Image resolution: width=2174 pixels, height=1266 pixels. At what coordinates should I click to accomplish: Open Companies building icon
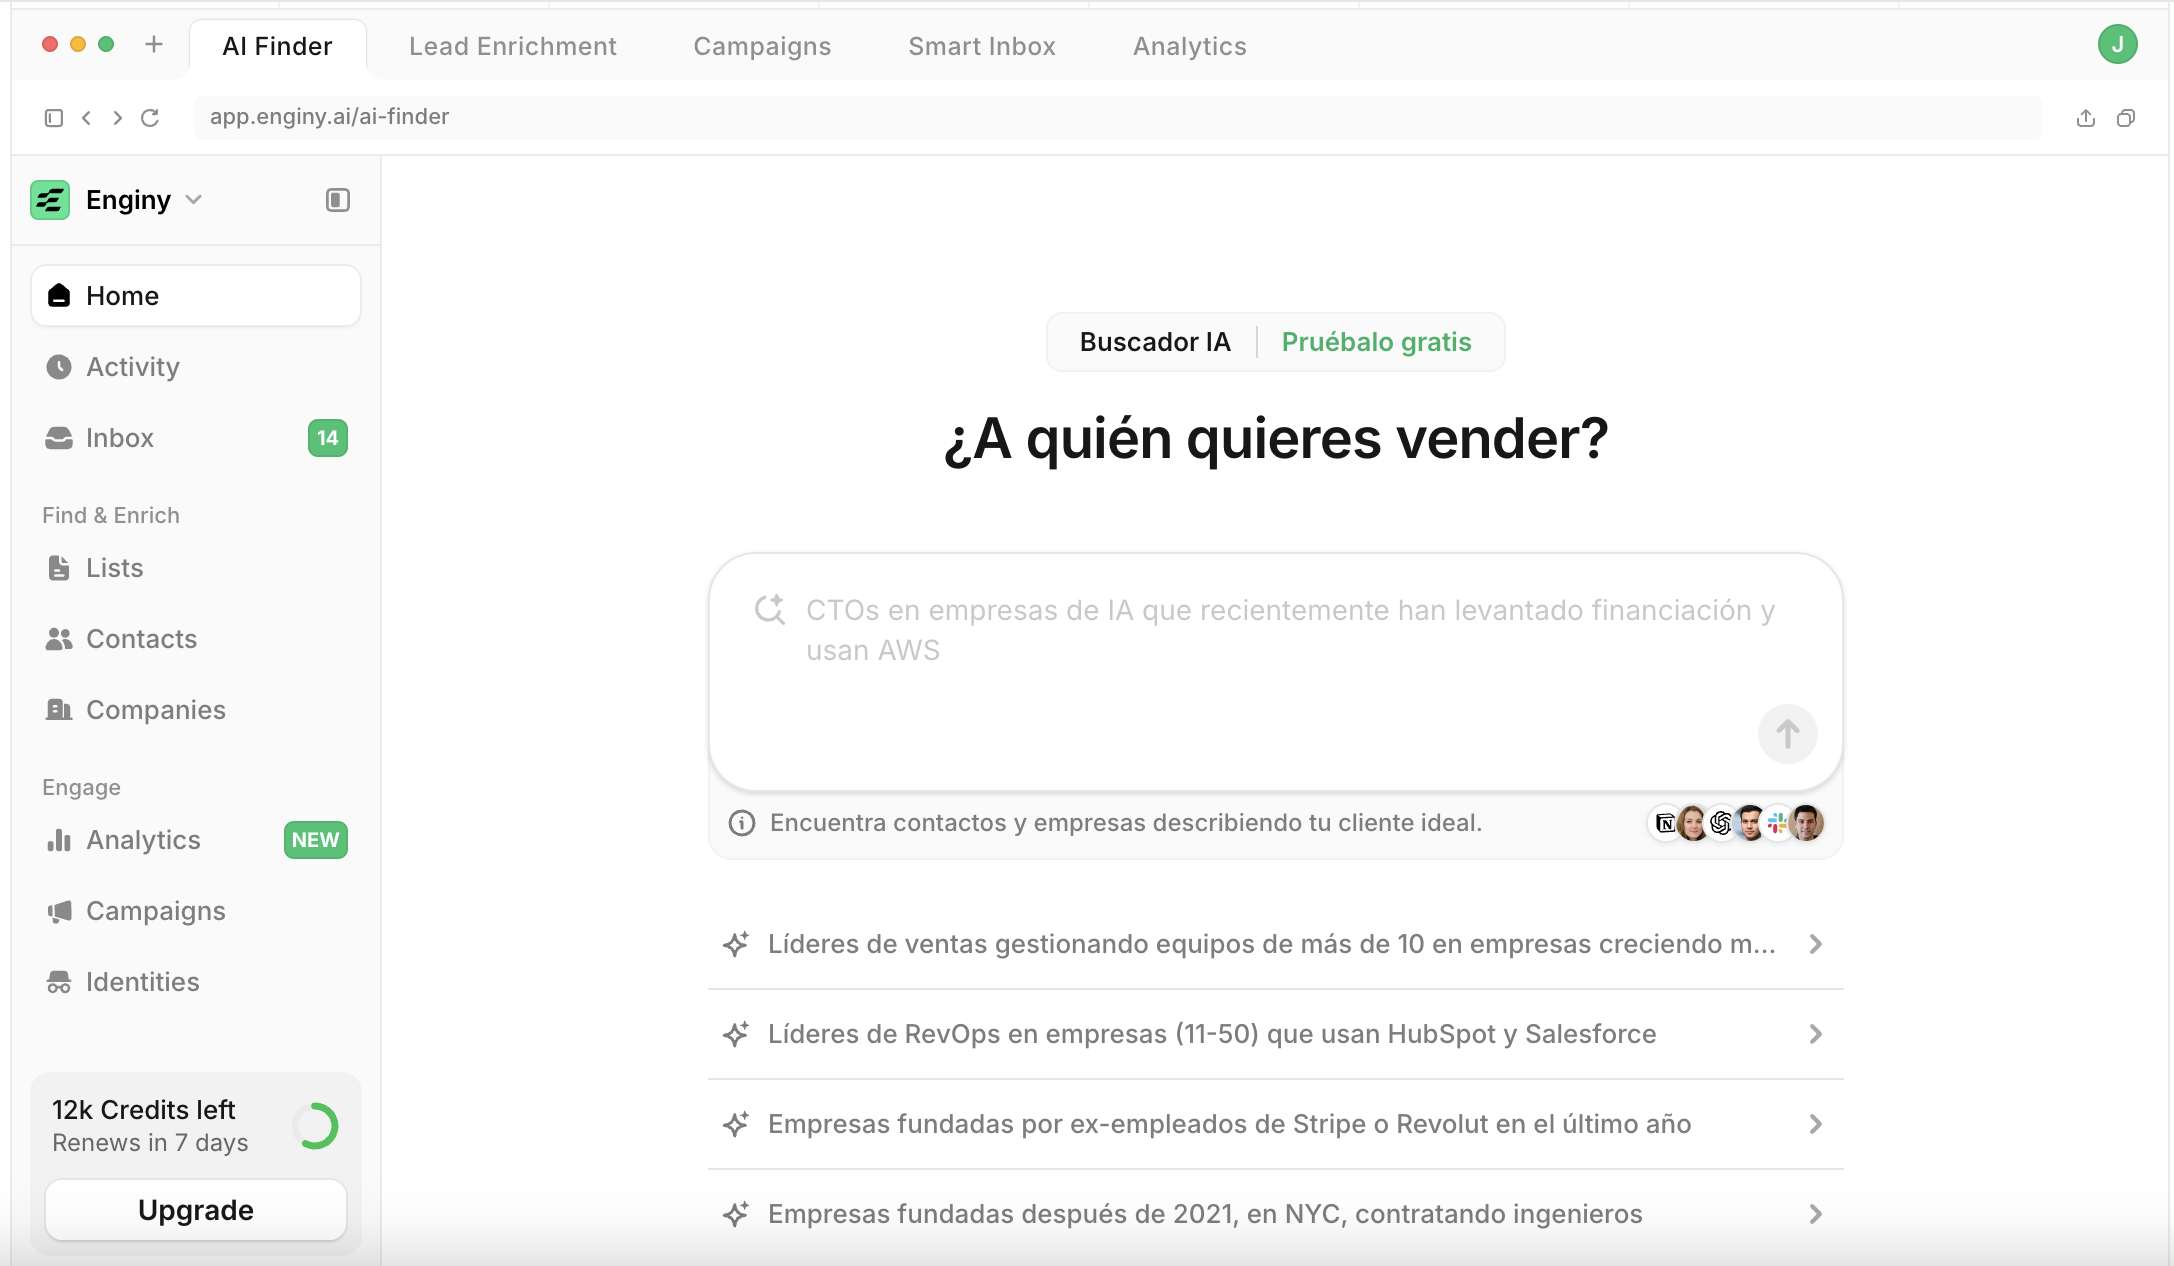tap(59, 710)
